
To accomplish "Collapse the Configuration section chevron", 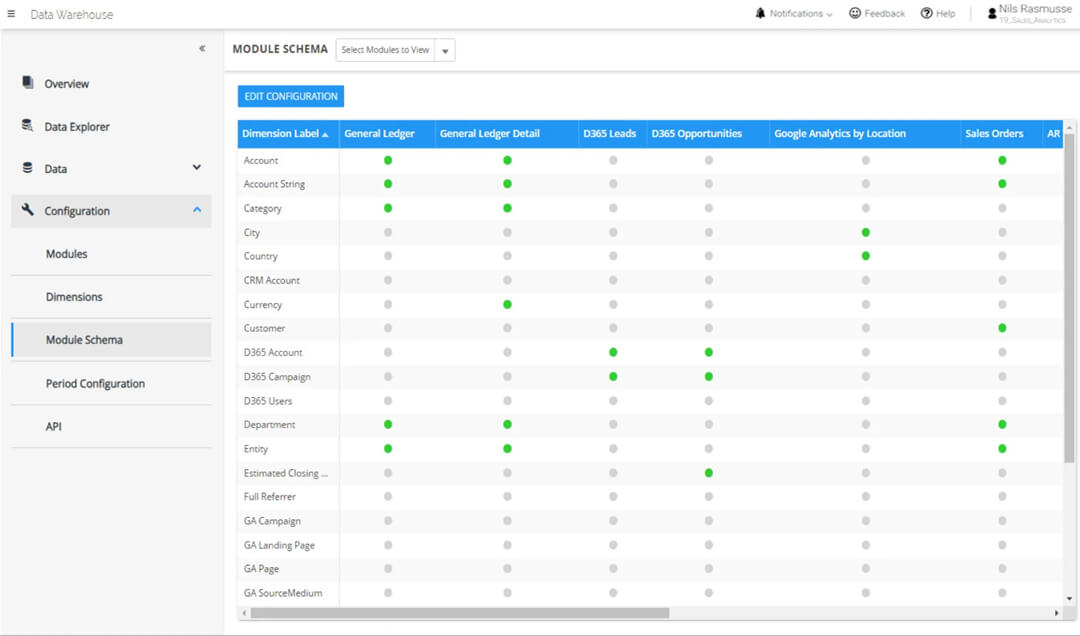I will coord(197,209).
